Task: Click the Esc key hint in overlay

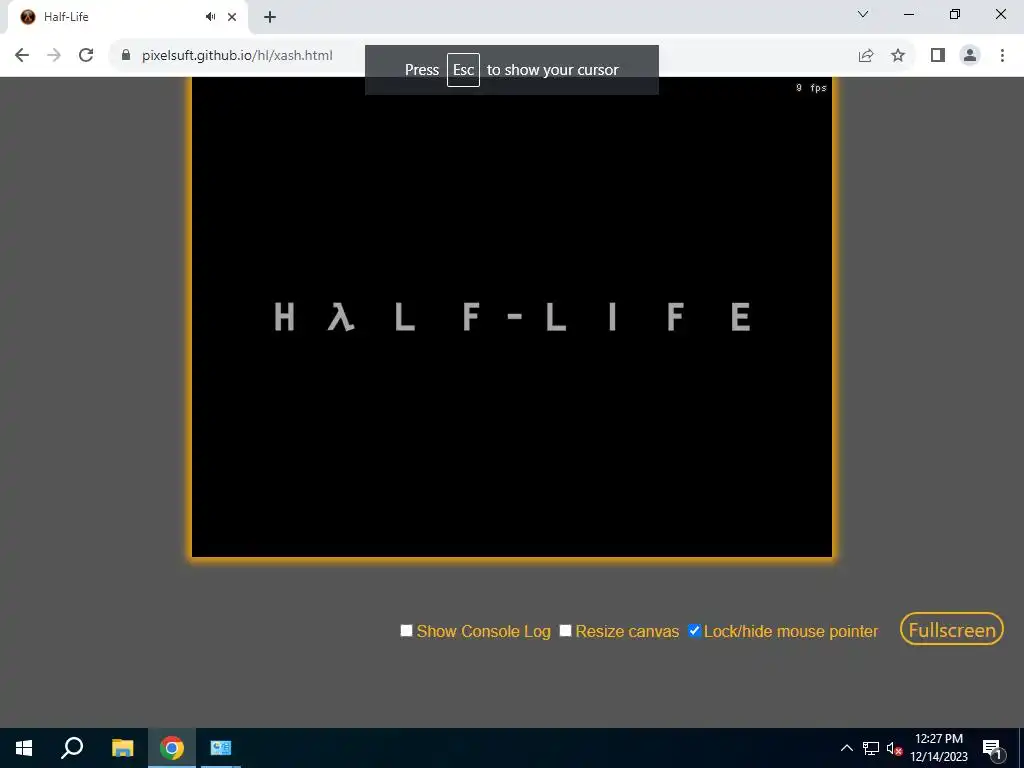Action: click(463, 70)
